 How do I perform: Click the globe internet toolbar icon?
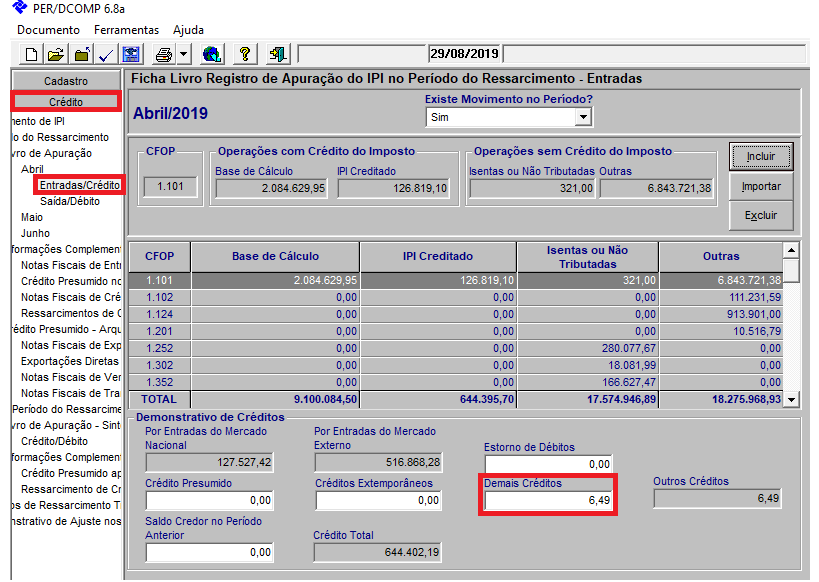tap(211, 54)
